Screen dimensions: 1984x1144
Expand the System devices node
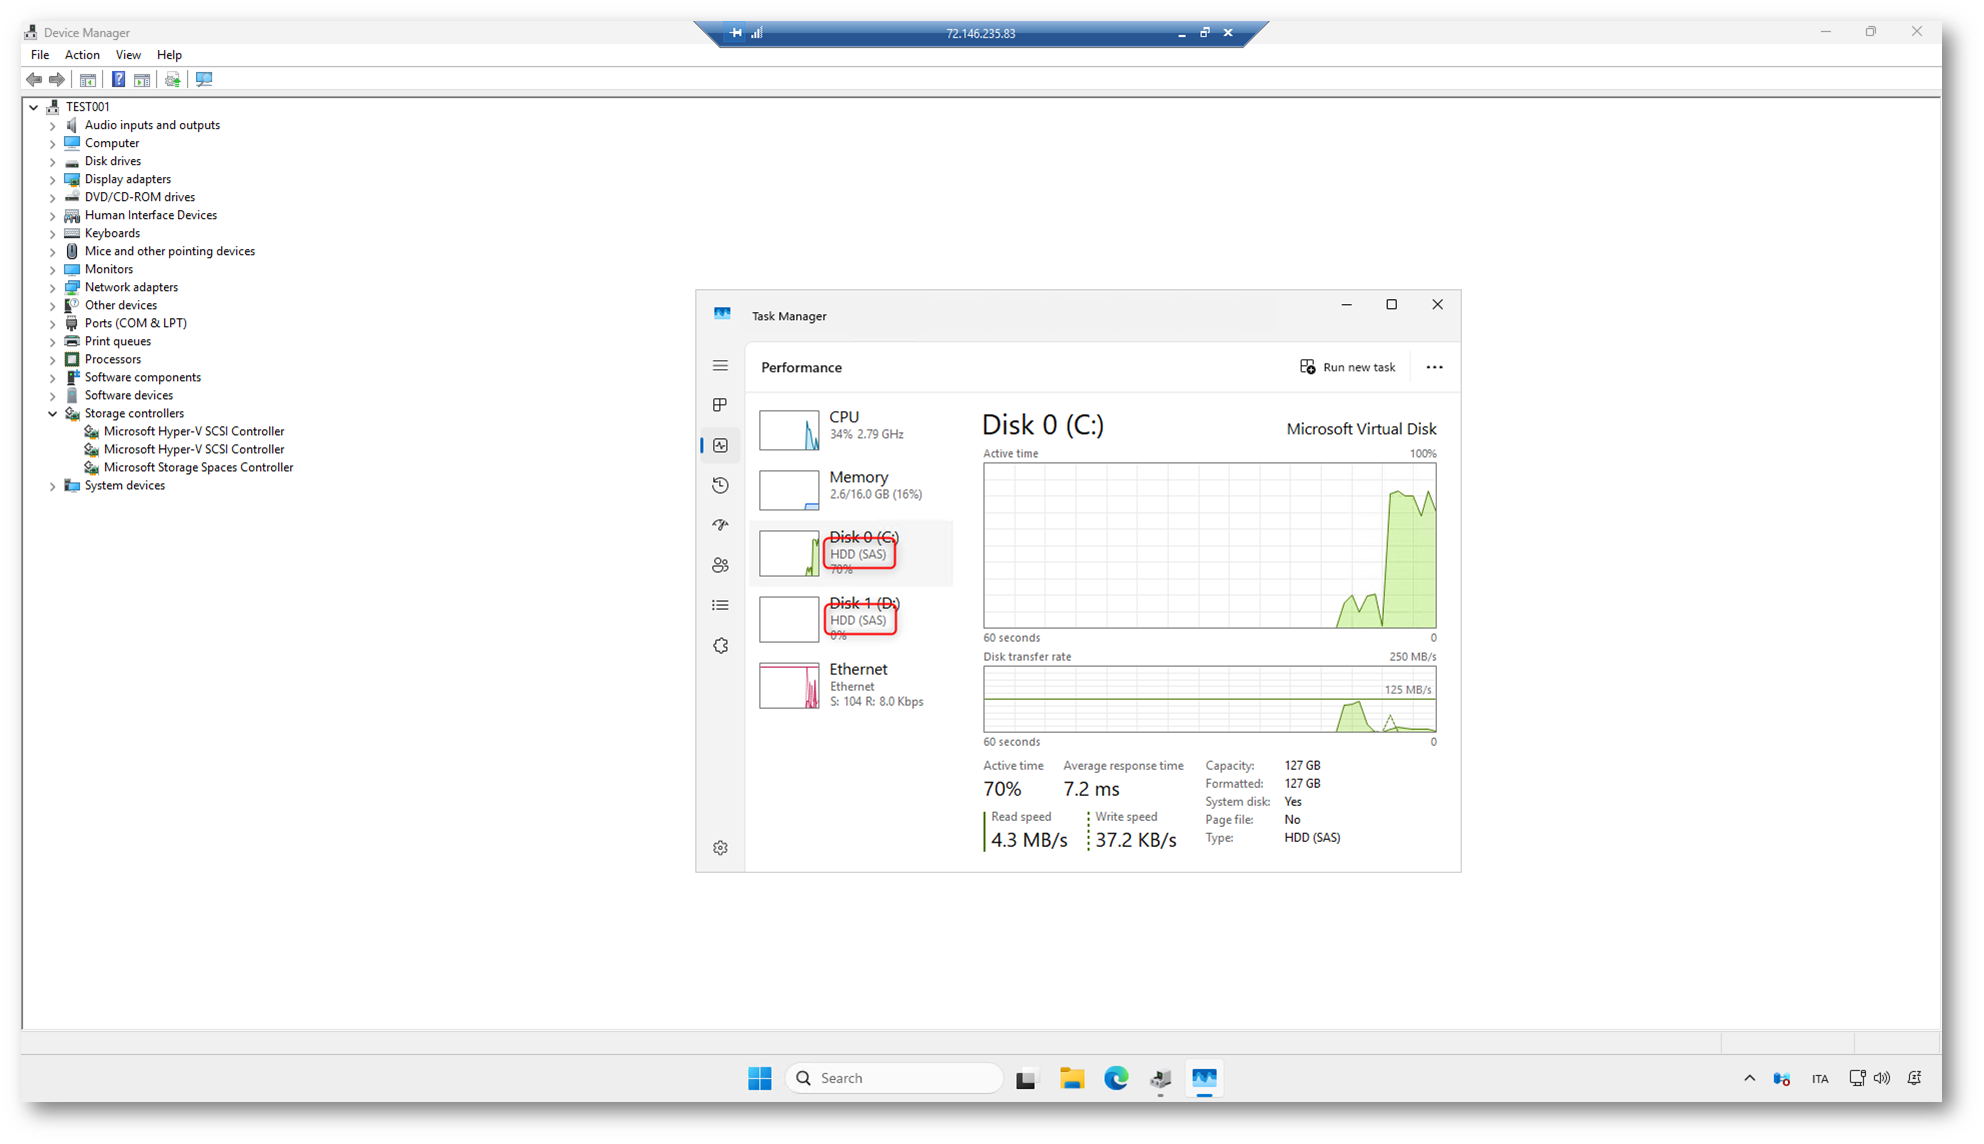point(53,486)
